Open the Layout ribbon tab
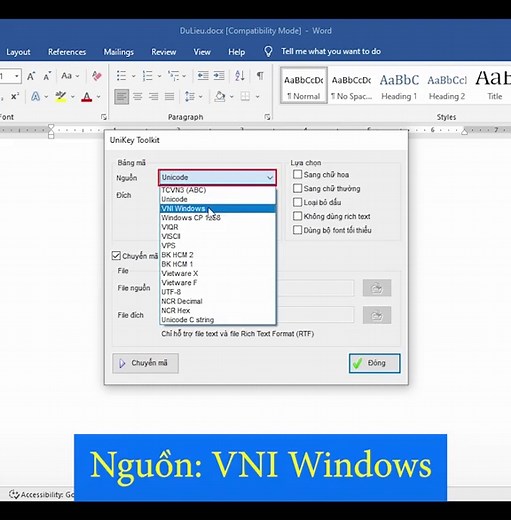511x520 pixels. tap(18, 52)
